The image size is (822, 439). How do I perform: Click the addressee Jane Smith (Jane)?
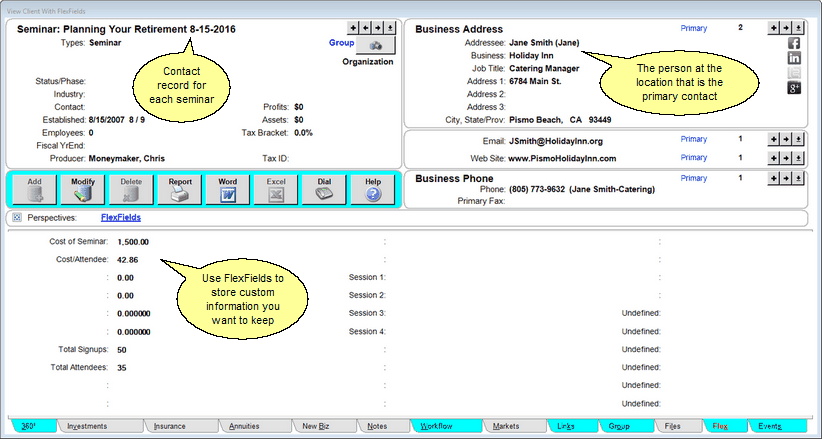544,43
